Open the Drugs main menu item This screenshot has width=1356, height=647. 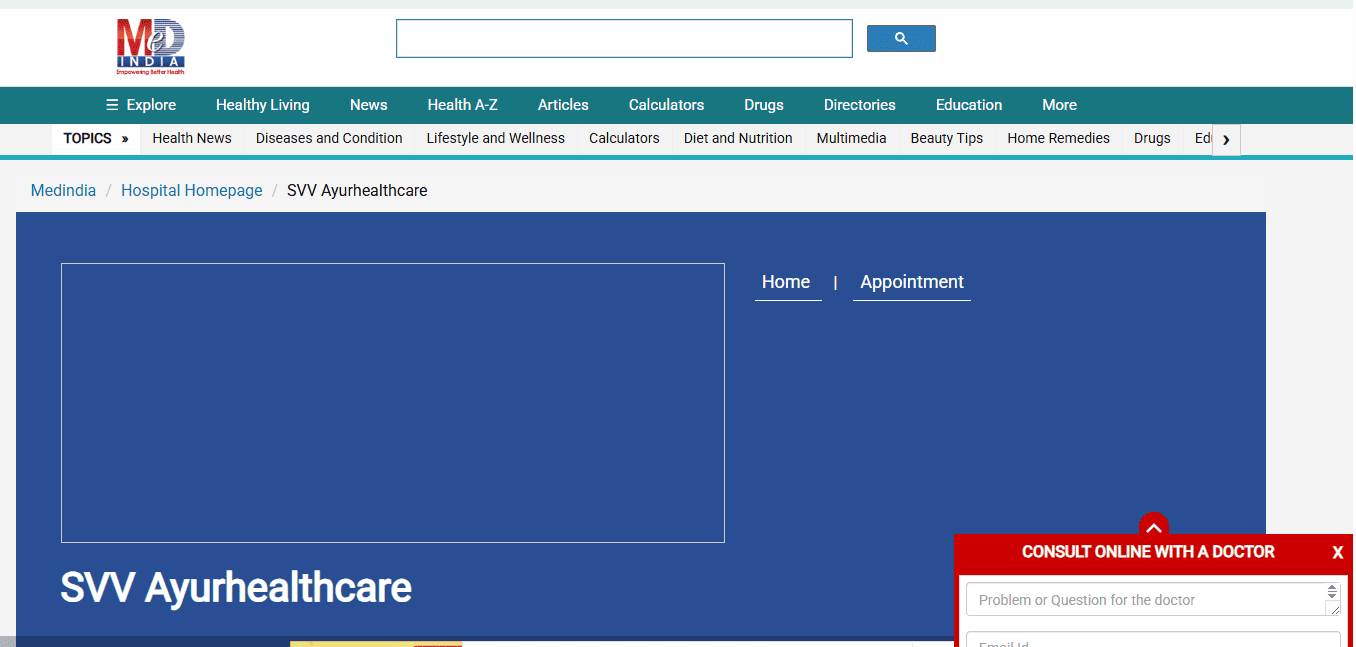pos(764,105)
